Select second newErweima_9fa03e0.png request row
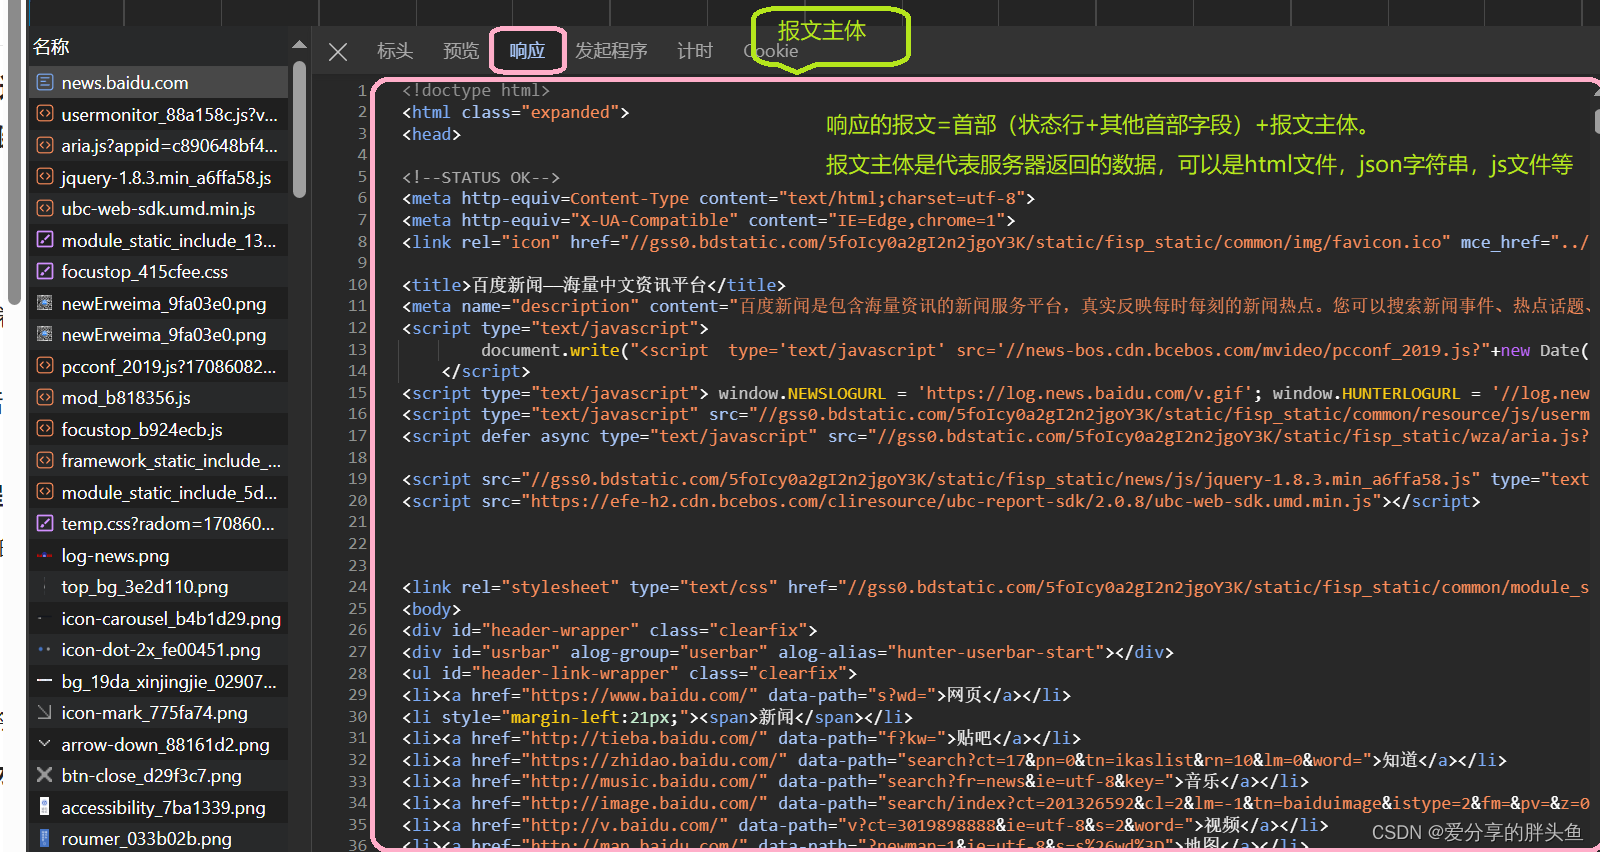This screenshot has height=852, width=1600. 159,334
